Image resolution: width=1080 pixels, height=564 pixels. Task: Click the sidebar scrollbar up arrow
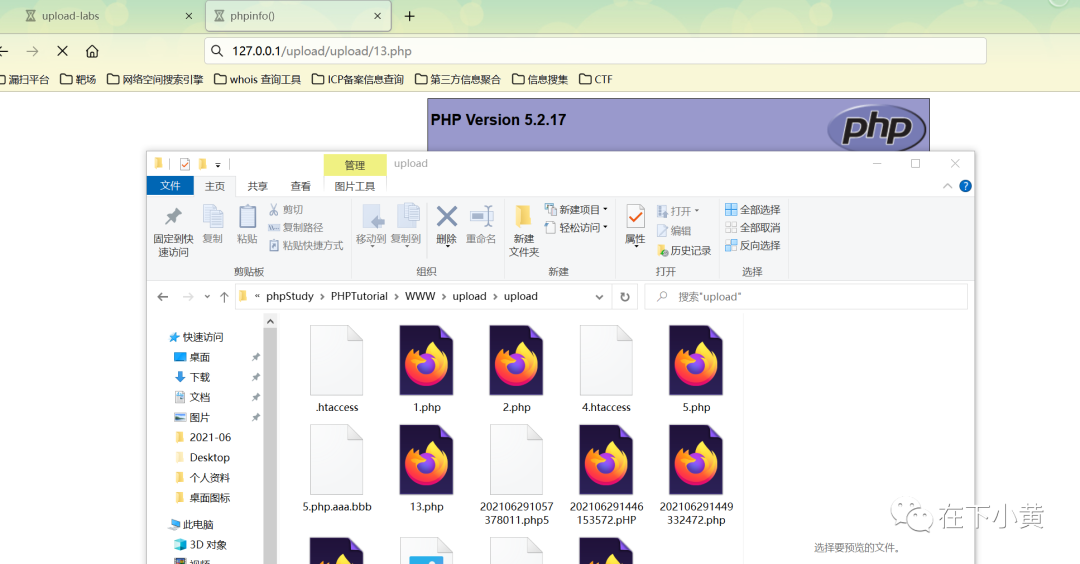pyautogui.click(x=270, y=322)
